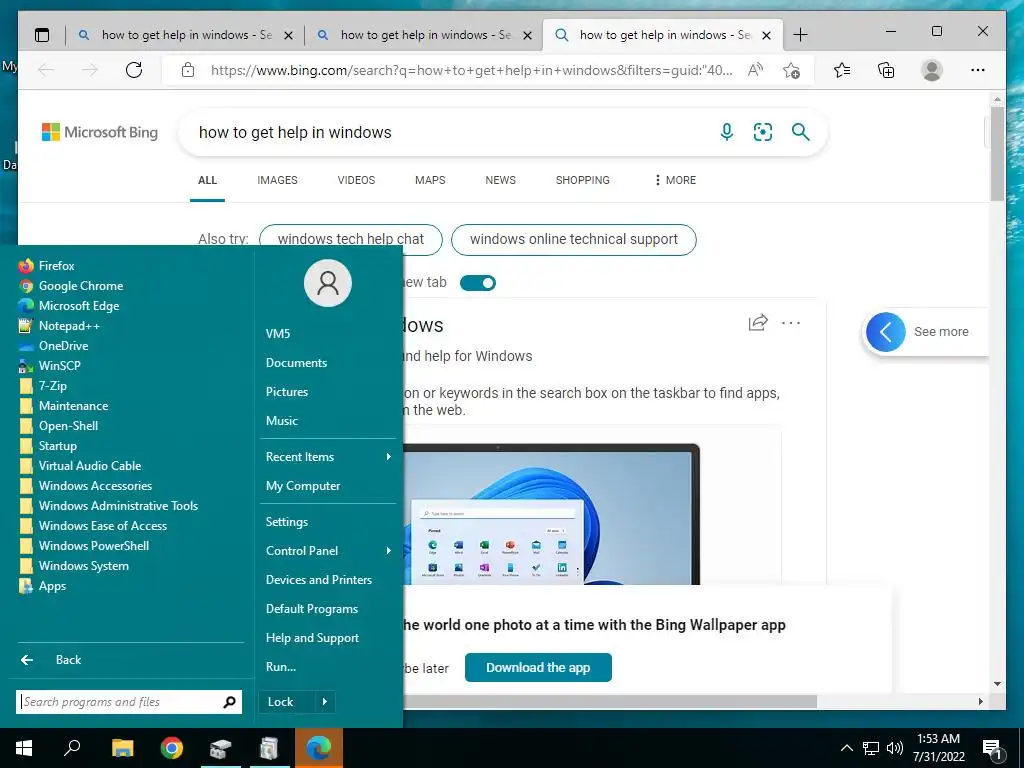
Task: Open Bing visual search camera icon
Action: (763, 132)
